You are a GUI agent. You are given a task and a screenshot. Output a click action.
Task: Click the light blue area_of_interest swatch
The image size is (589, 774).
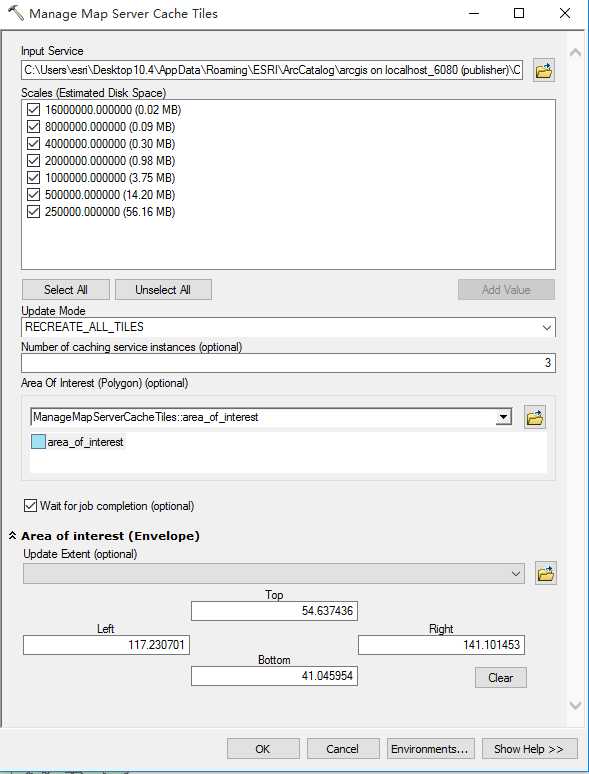(x=38, y=442)
